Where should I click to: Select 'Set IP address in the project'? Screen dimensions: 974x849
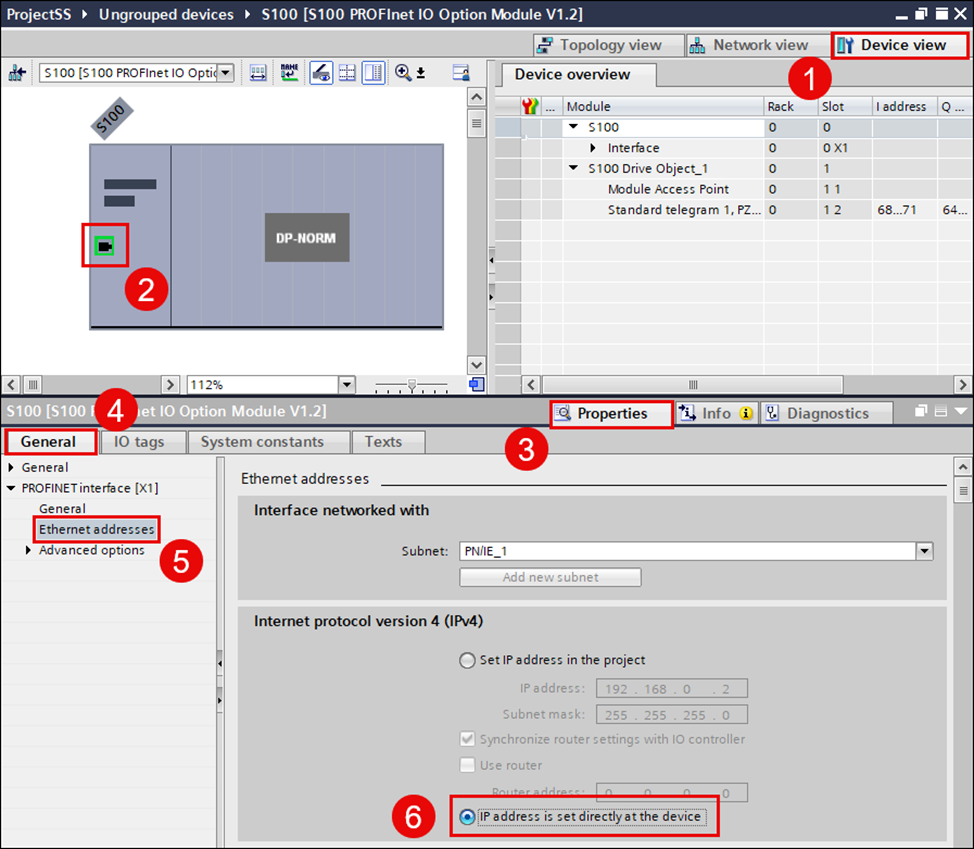(x=467, y=660)
